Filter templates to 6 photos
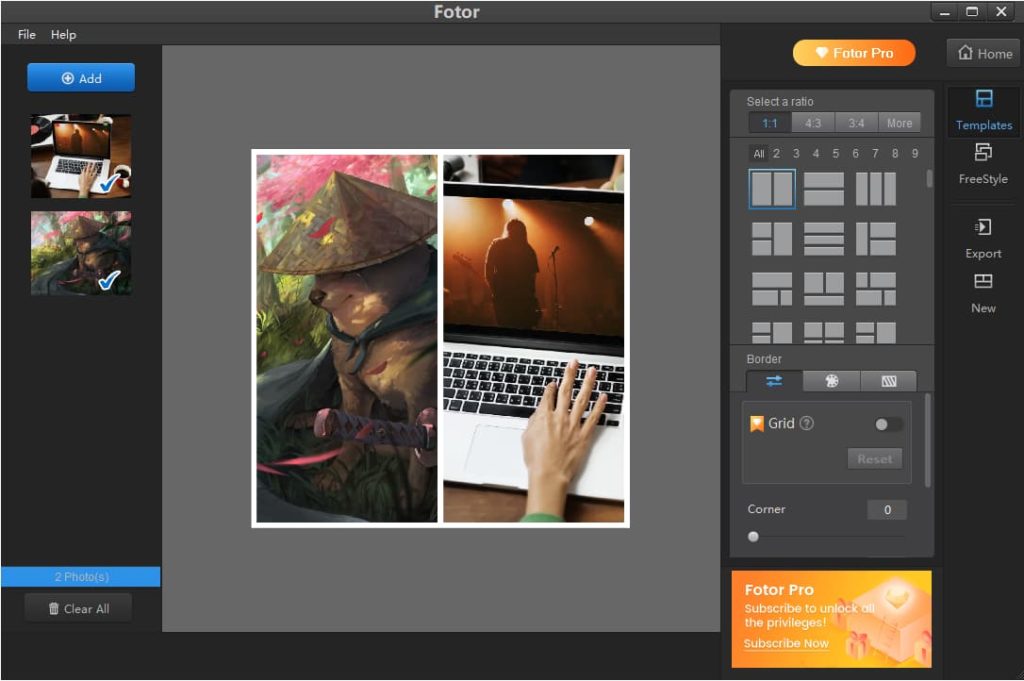1024x681 pixels. [856, 153]
